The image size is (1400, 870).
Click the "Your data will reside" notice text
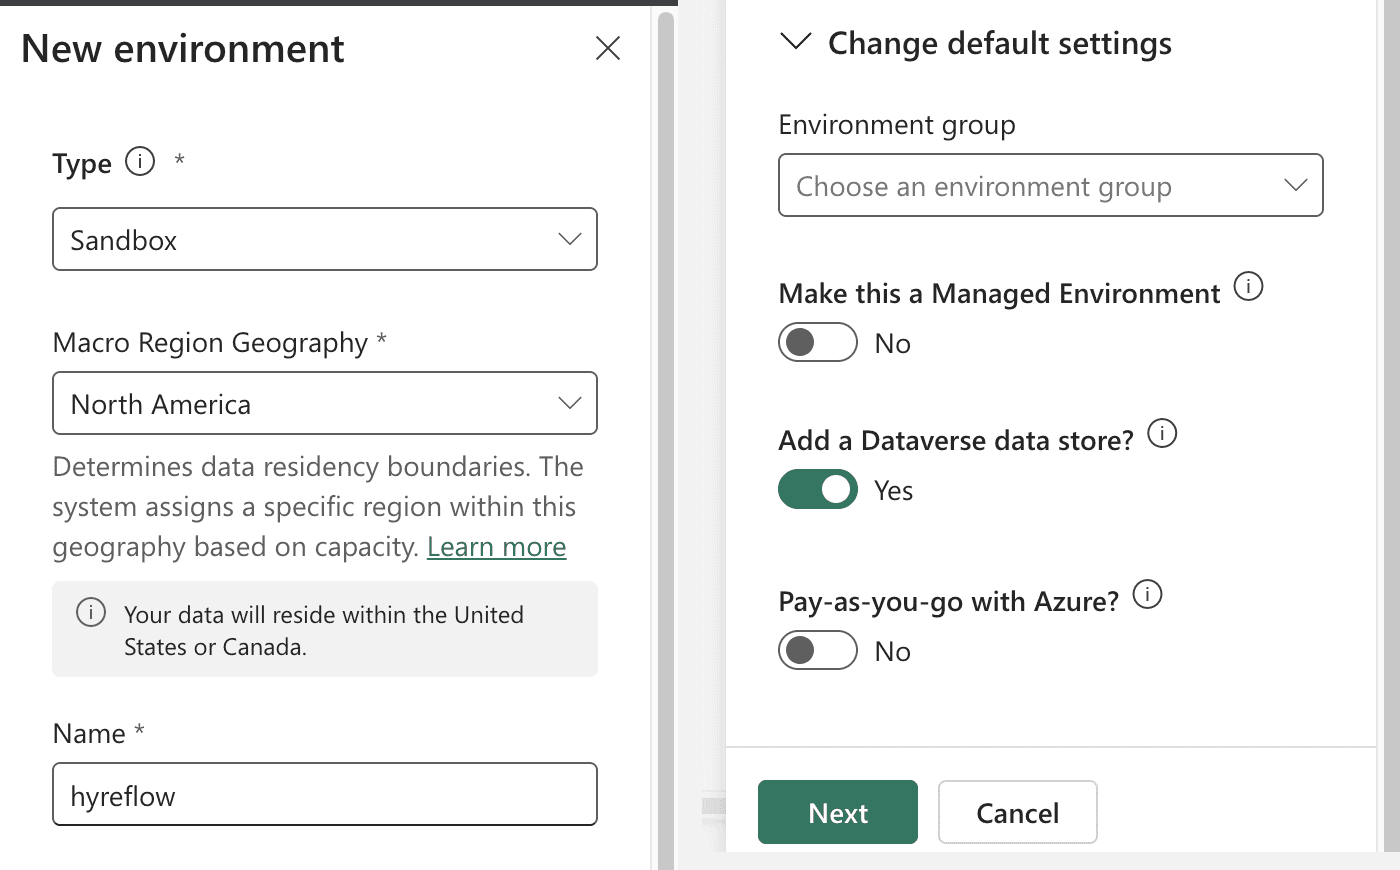point(324,630)
